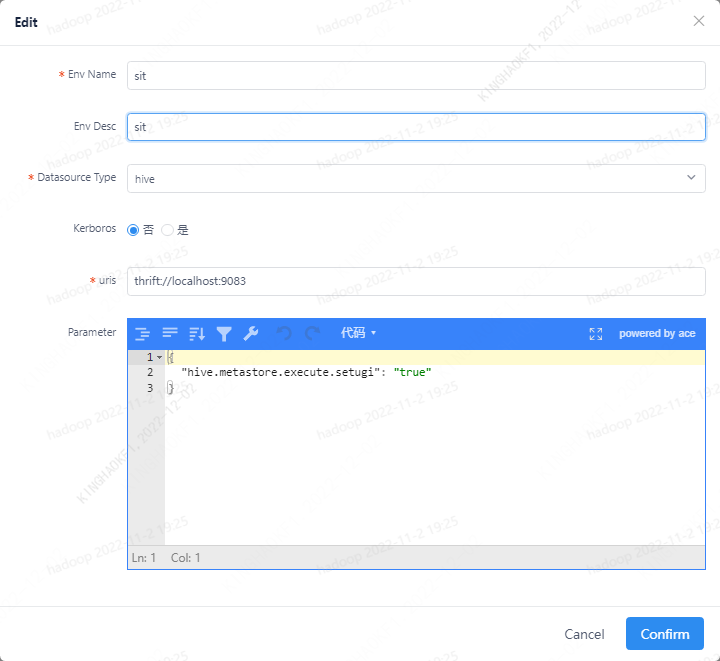Close the Edit dialog with the X
The image size is (720, 661).
tap(699, 21)
